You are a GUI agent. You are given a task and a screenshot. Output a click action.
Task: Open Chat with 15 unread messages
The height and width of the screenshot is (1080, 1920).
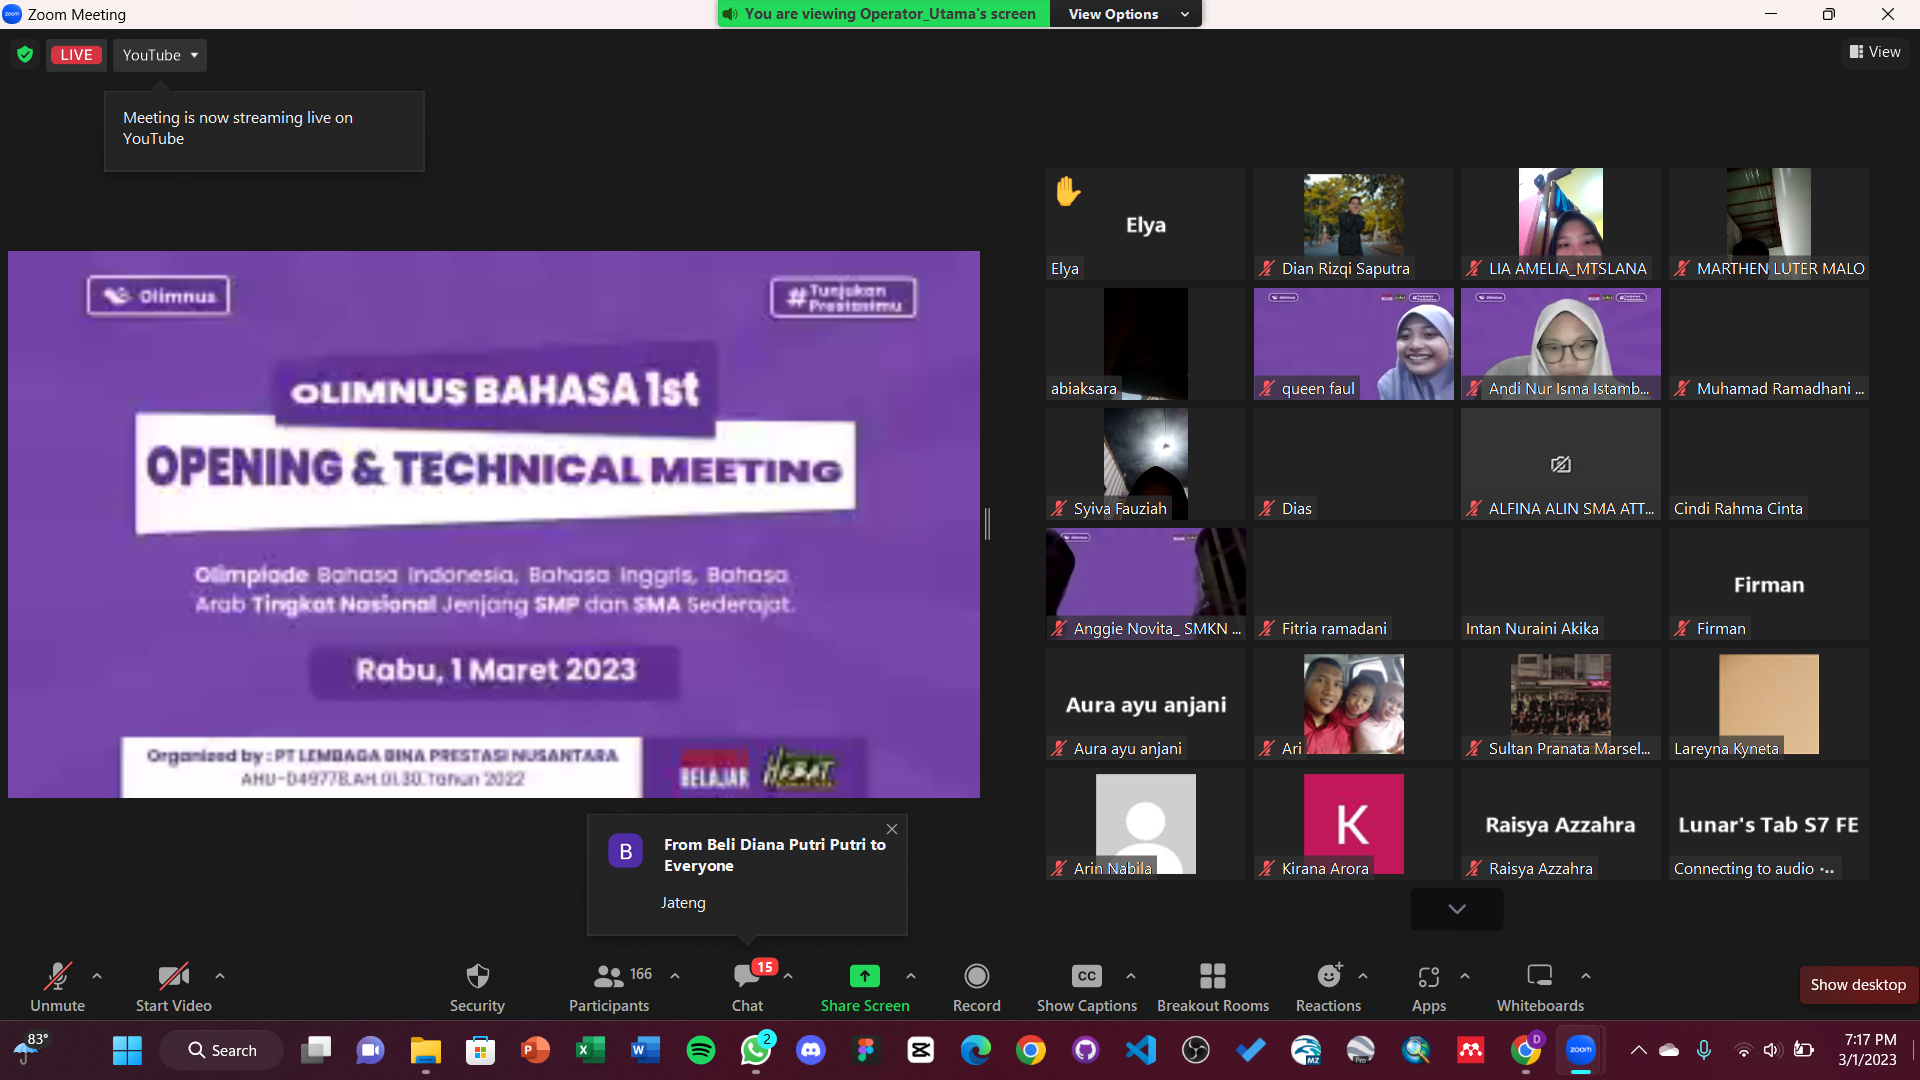coord(747,976)
